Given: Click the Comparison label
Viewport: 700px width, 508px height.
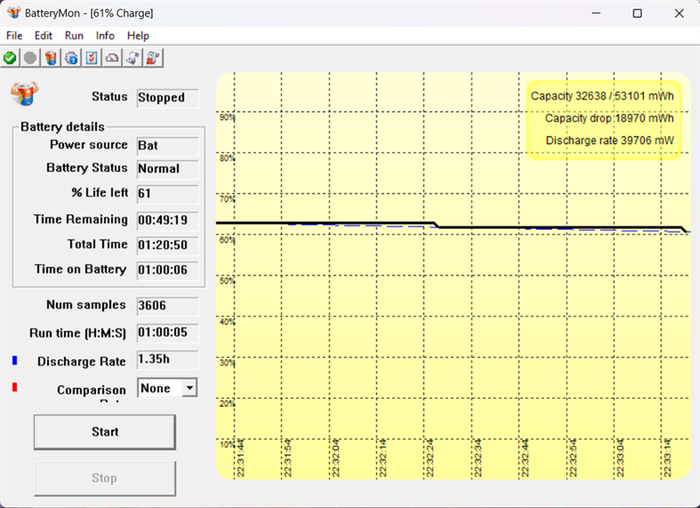Looking at the screenshot, I should [x=92, y=390].
